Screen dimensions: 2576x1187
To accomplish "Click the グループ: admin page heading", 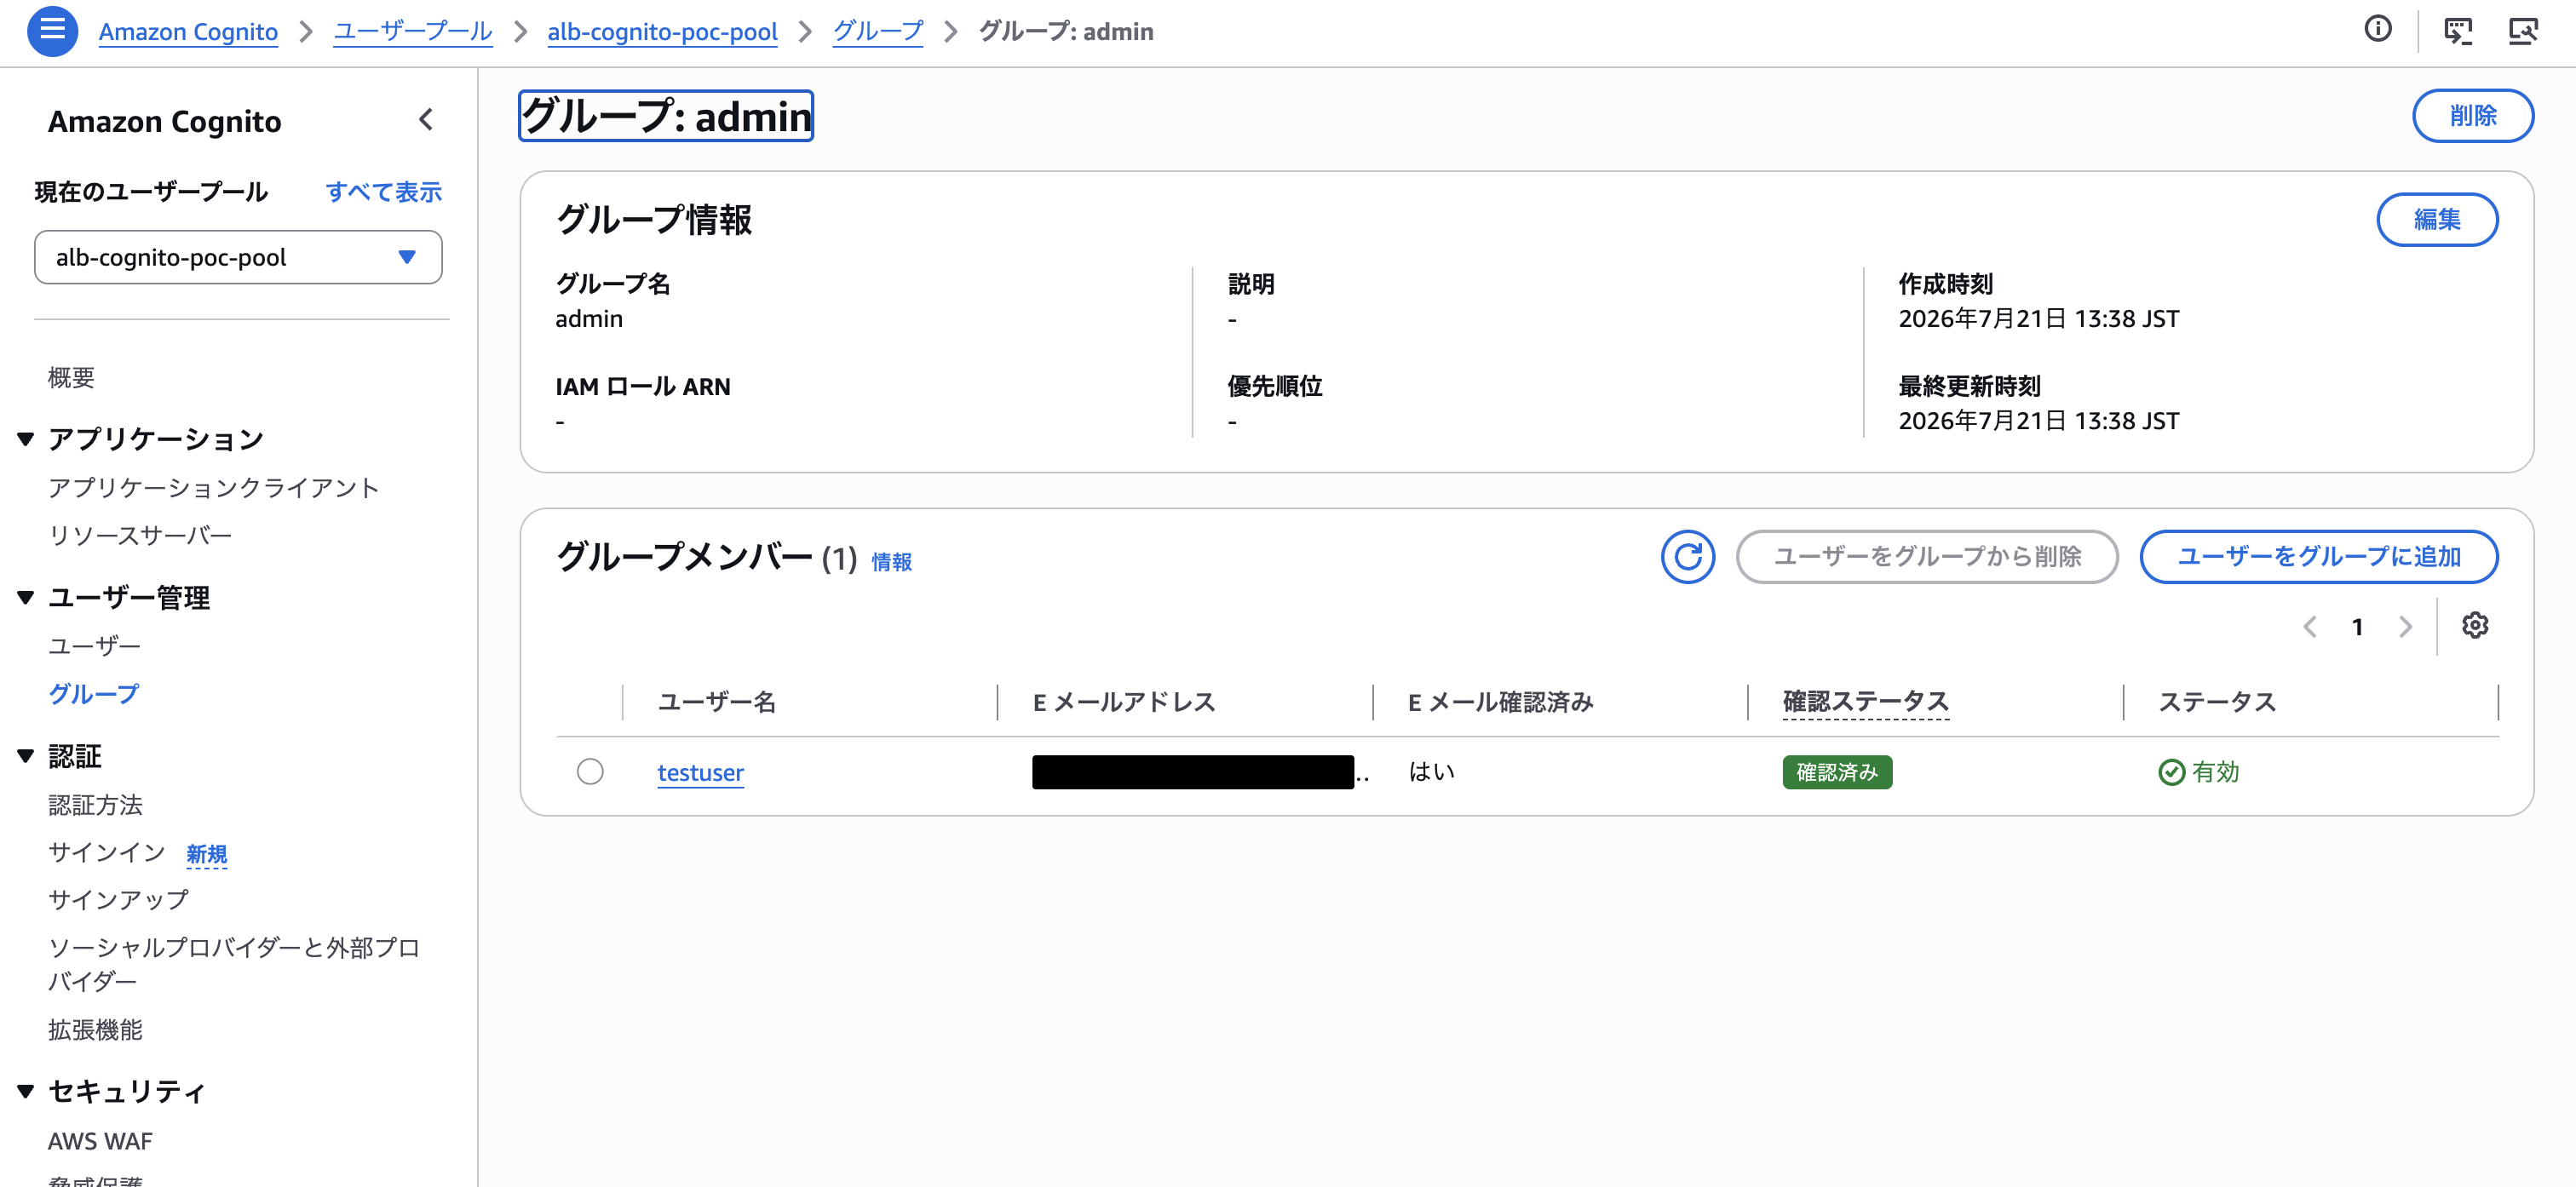I will [666, 116].
